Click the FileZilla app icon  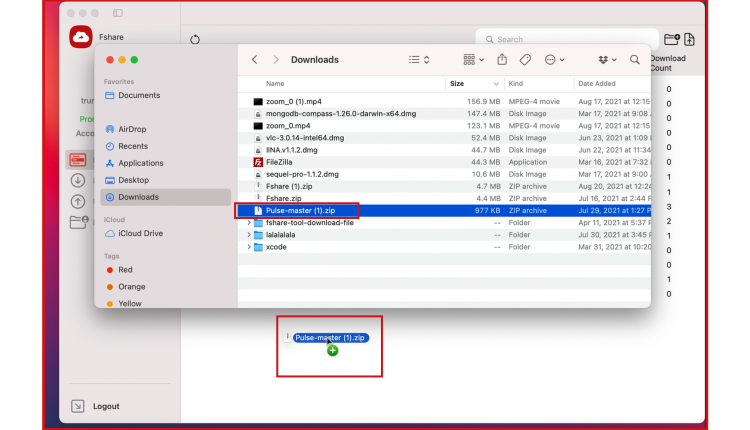point(258,162)
